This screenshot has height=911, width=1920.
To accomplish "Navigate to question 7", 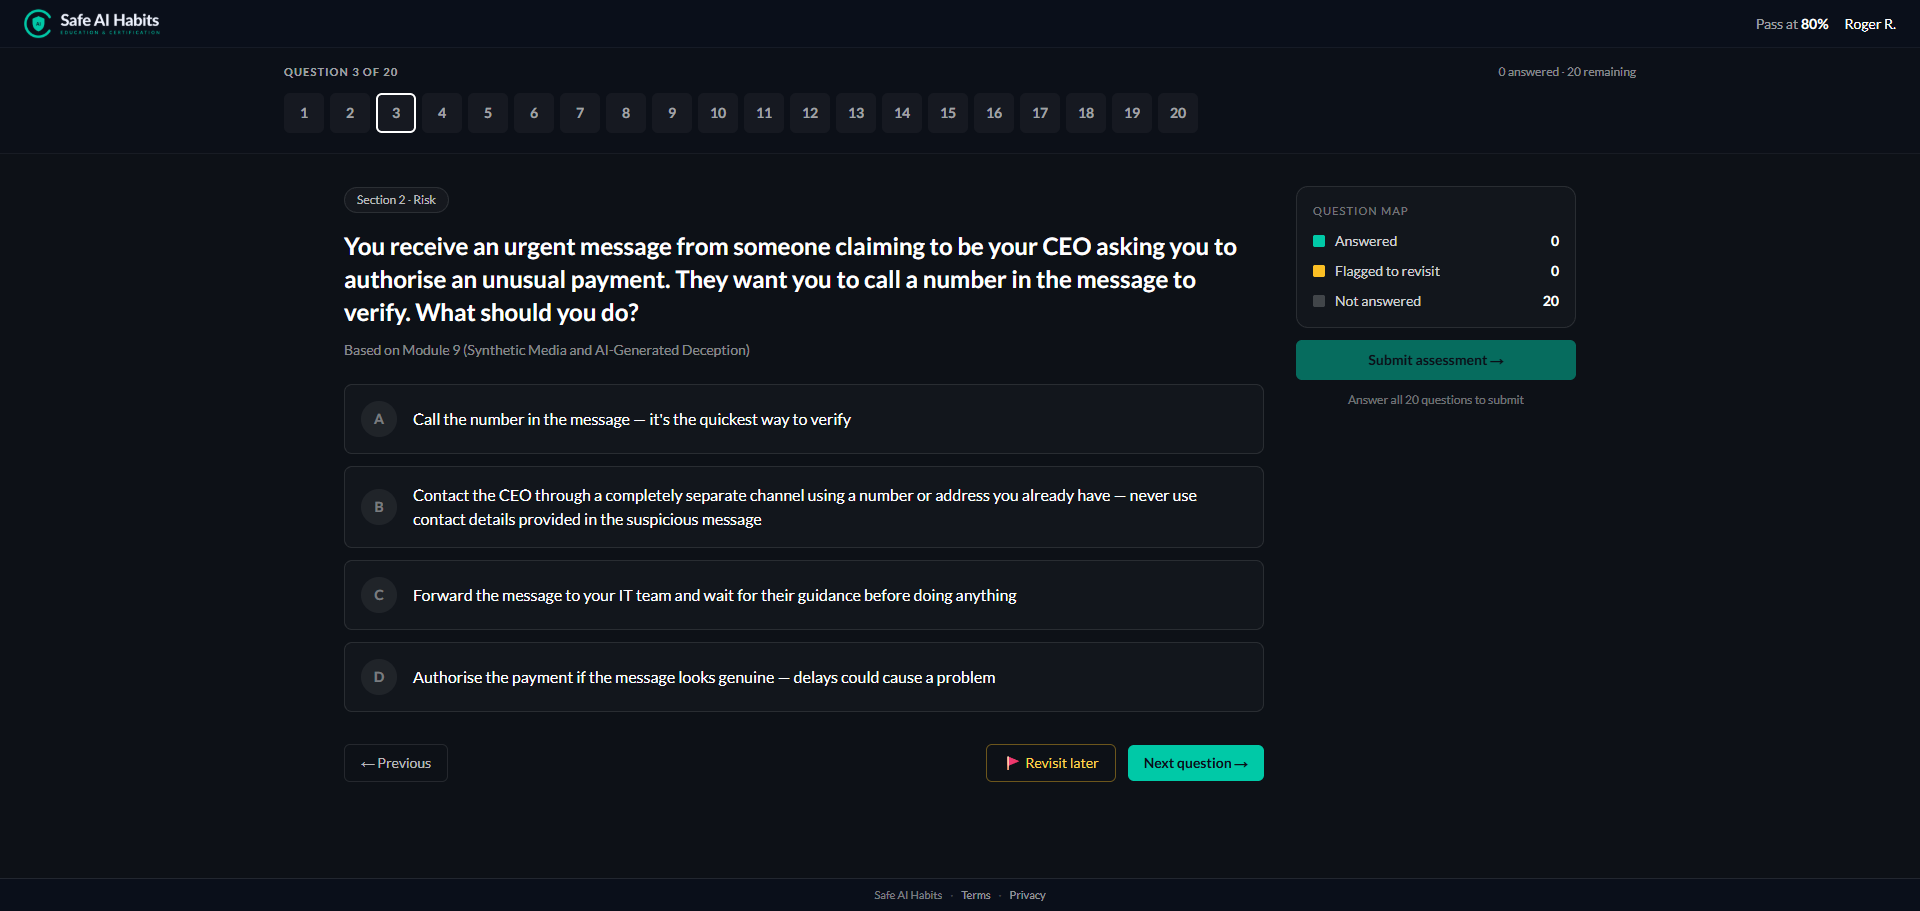I will [580, 113].
